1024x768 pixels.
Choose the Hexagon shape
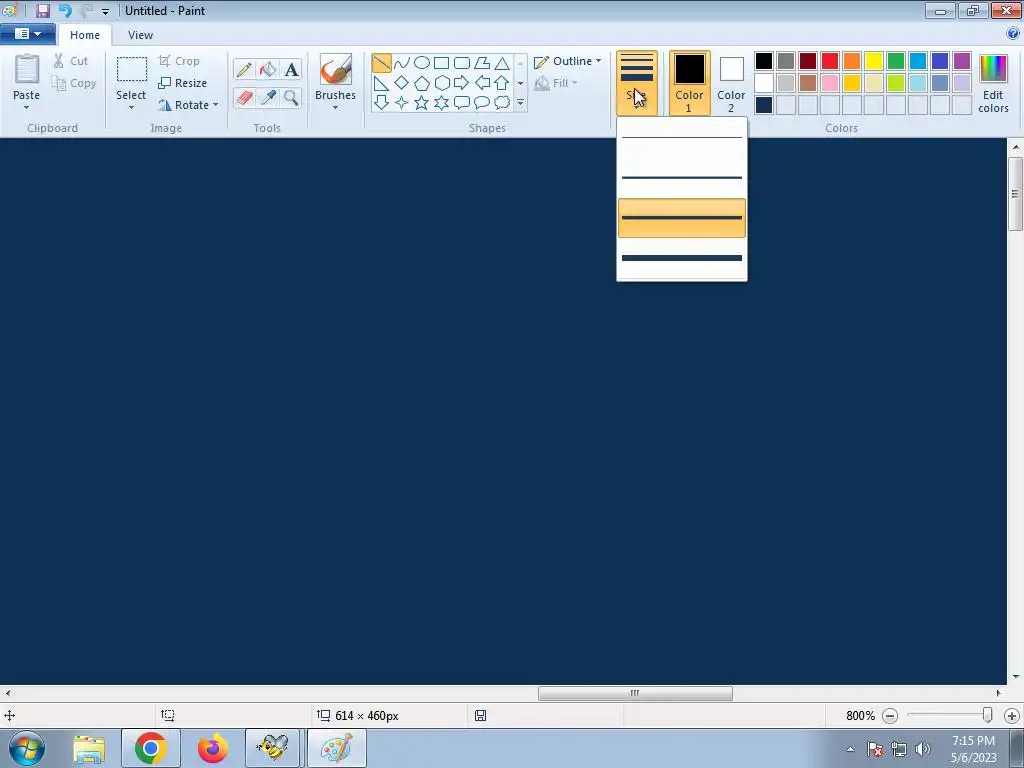[x=441, y=83]
